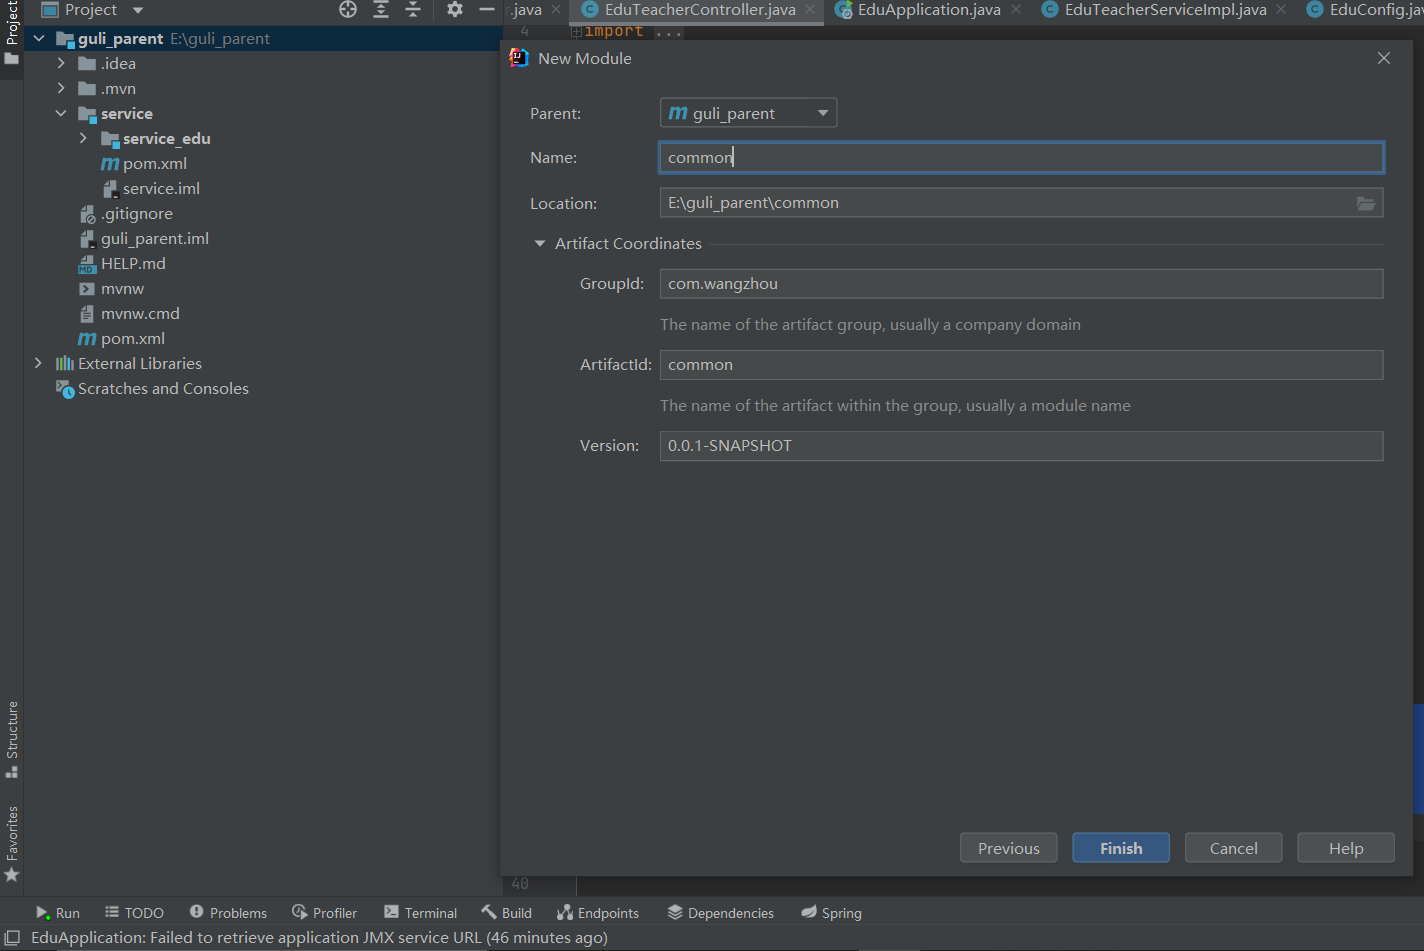Click the locate/select opened file crosshair icon

(348, 9)
